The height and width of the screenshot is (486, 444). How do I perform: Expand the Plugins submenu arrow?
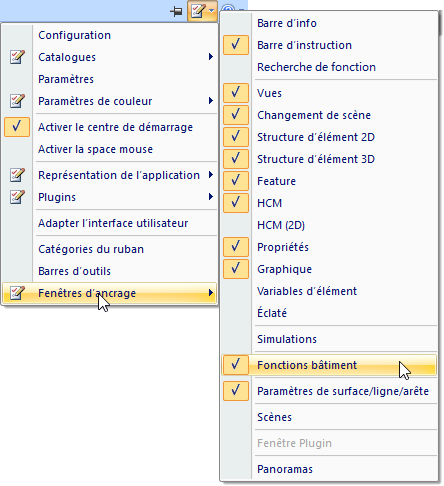pos(211,197)
